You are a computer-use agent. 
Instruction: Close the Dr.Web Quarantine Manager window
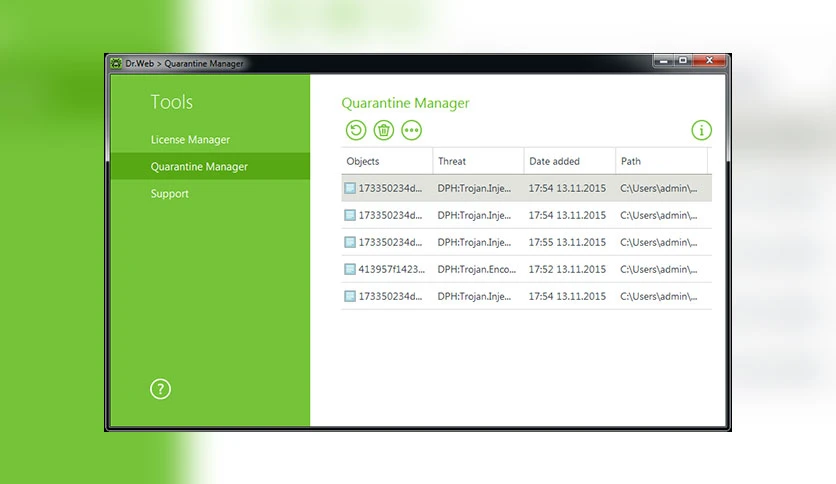709,61
